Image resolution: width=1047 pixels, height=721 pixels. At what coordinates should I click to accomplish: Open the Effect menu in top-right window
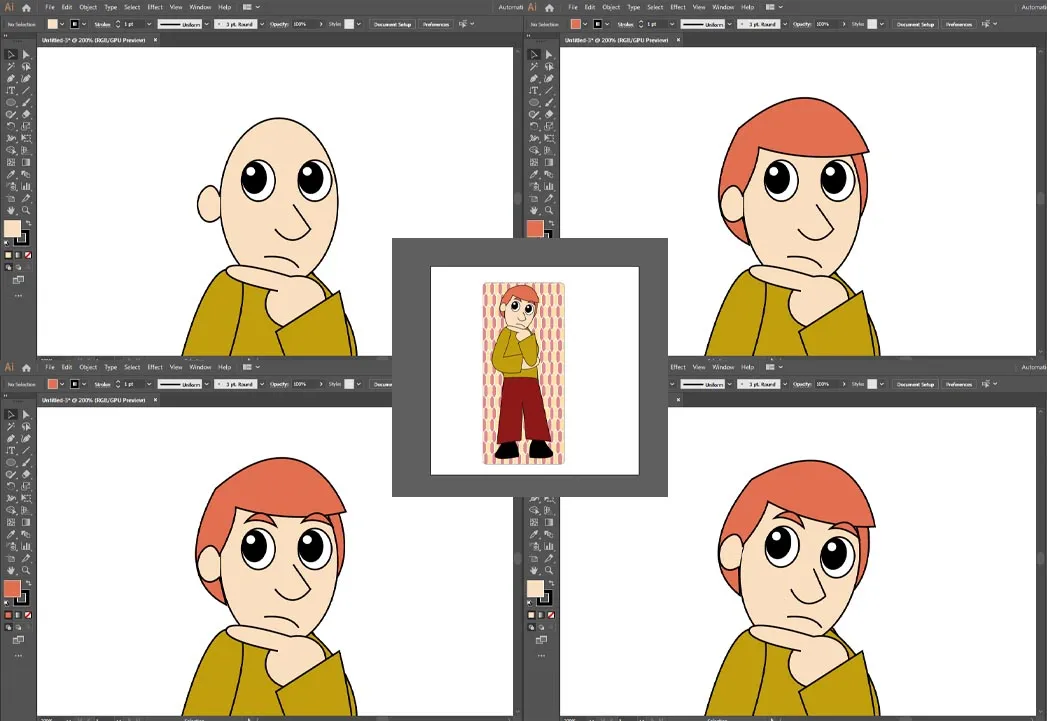pyautogui.click(x=678, y=7)
